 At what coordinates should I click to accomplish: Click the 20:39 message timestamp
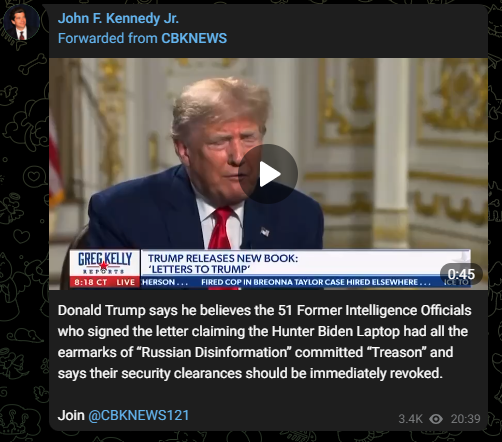[x=465, y=419]
